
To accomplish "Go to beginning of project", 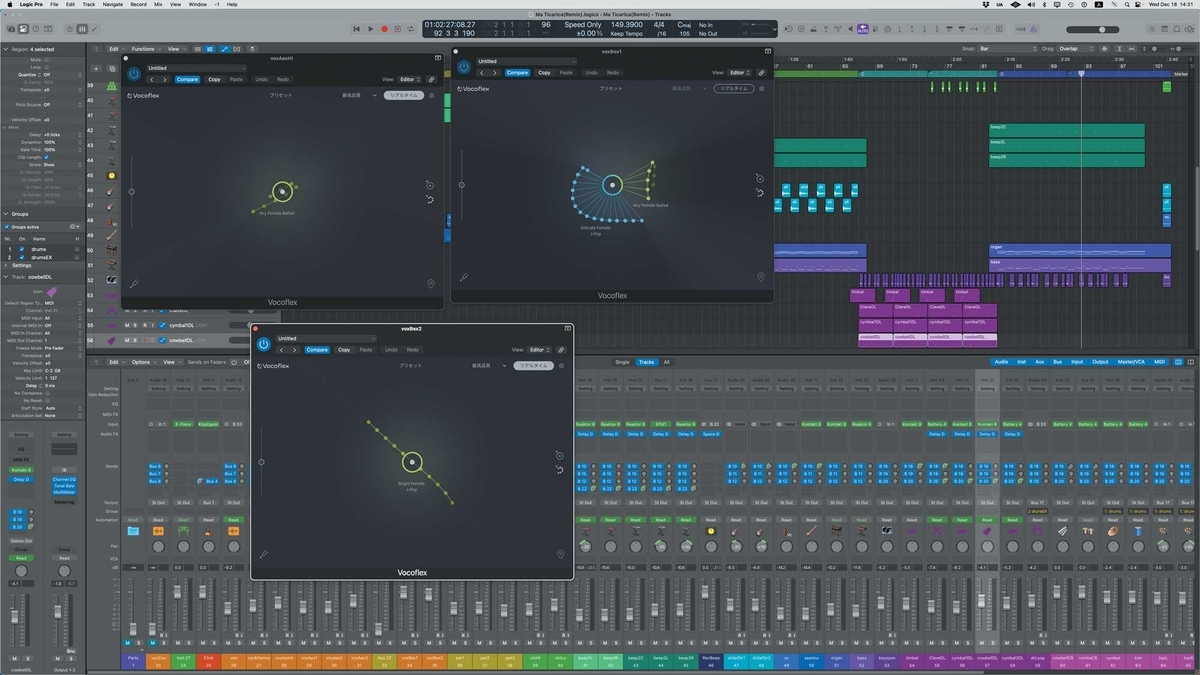I will 356,29.
